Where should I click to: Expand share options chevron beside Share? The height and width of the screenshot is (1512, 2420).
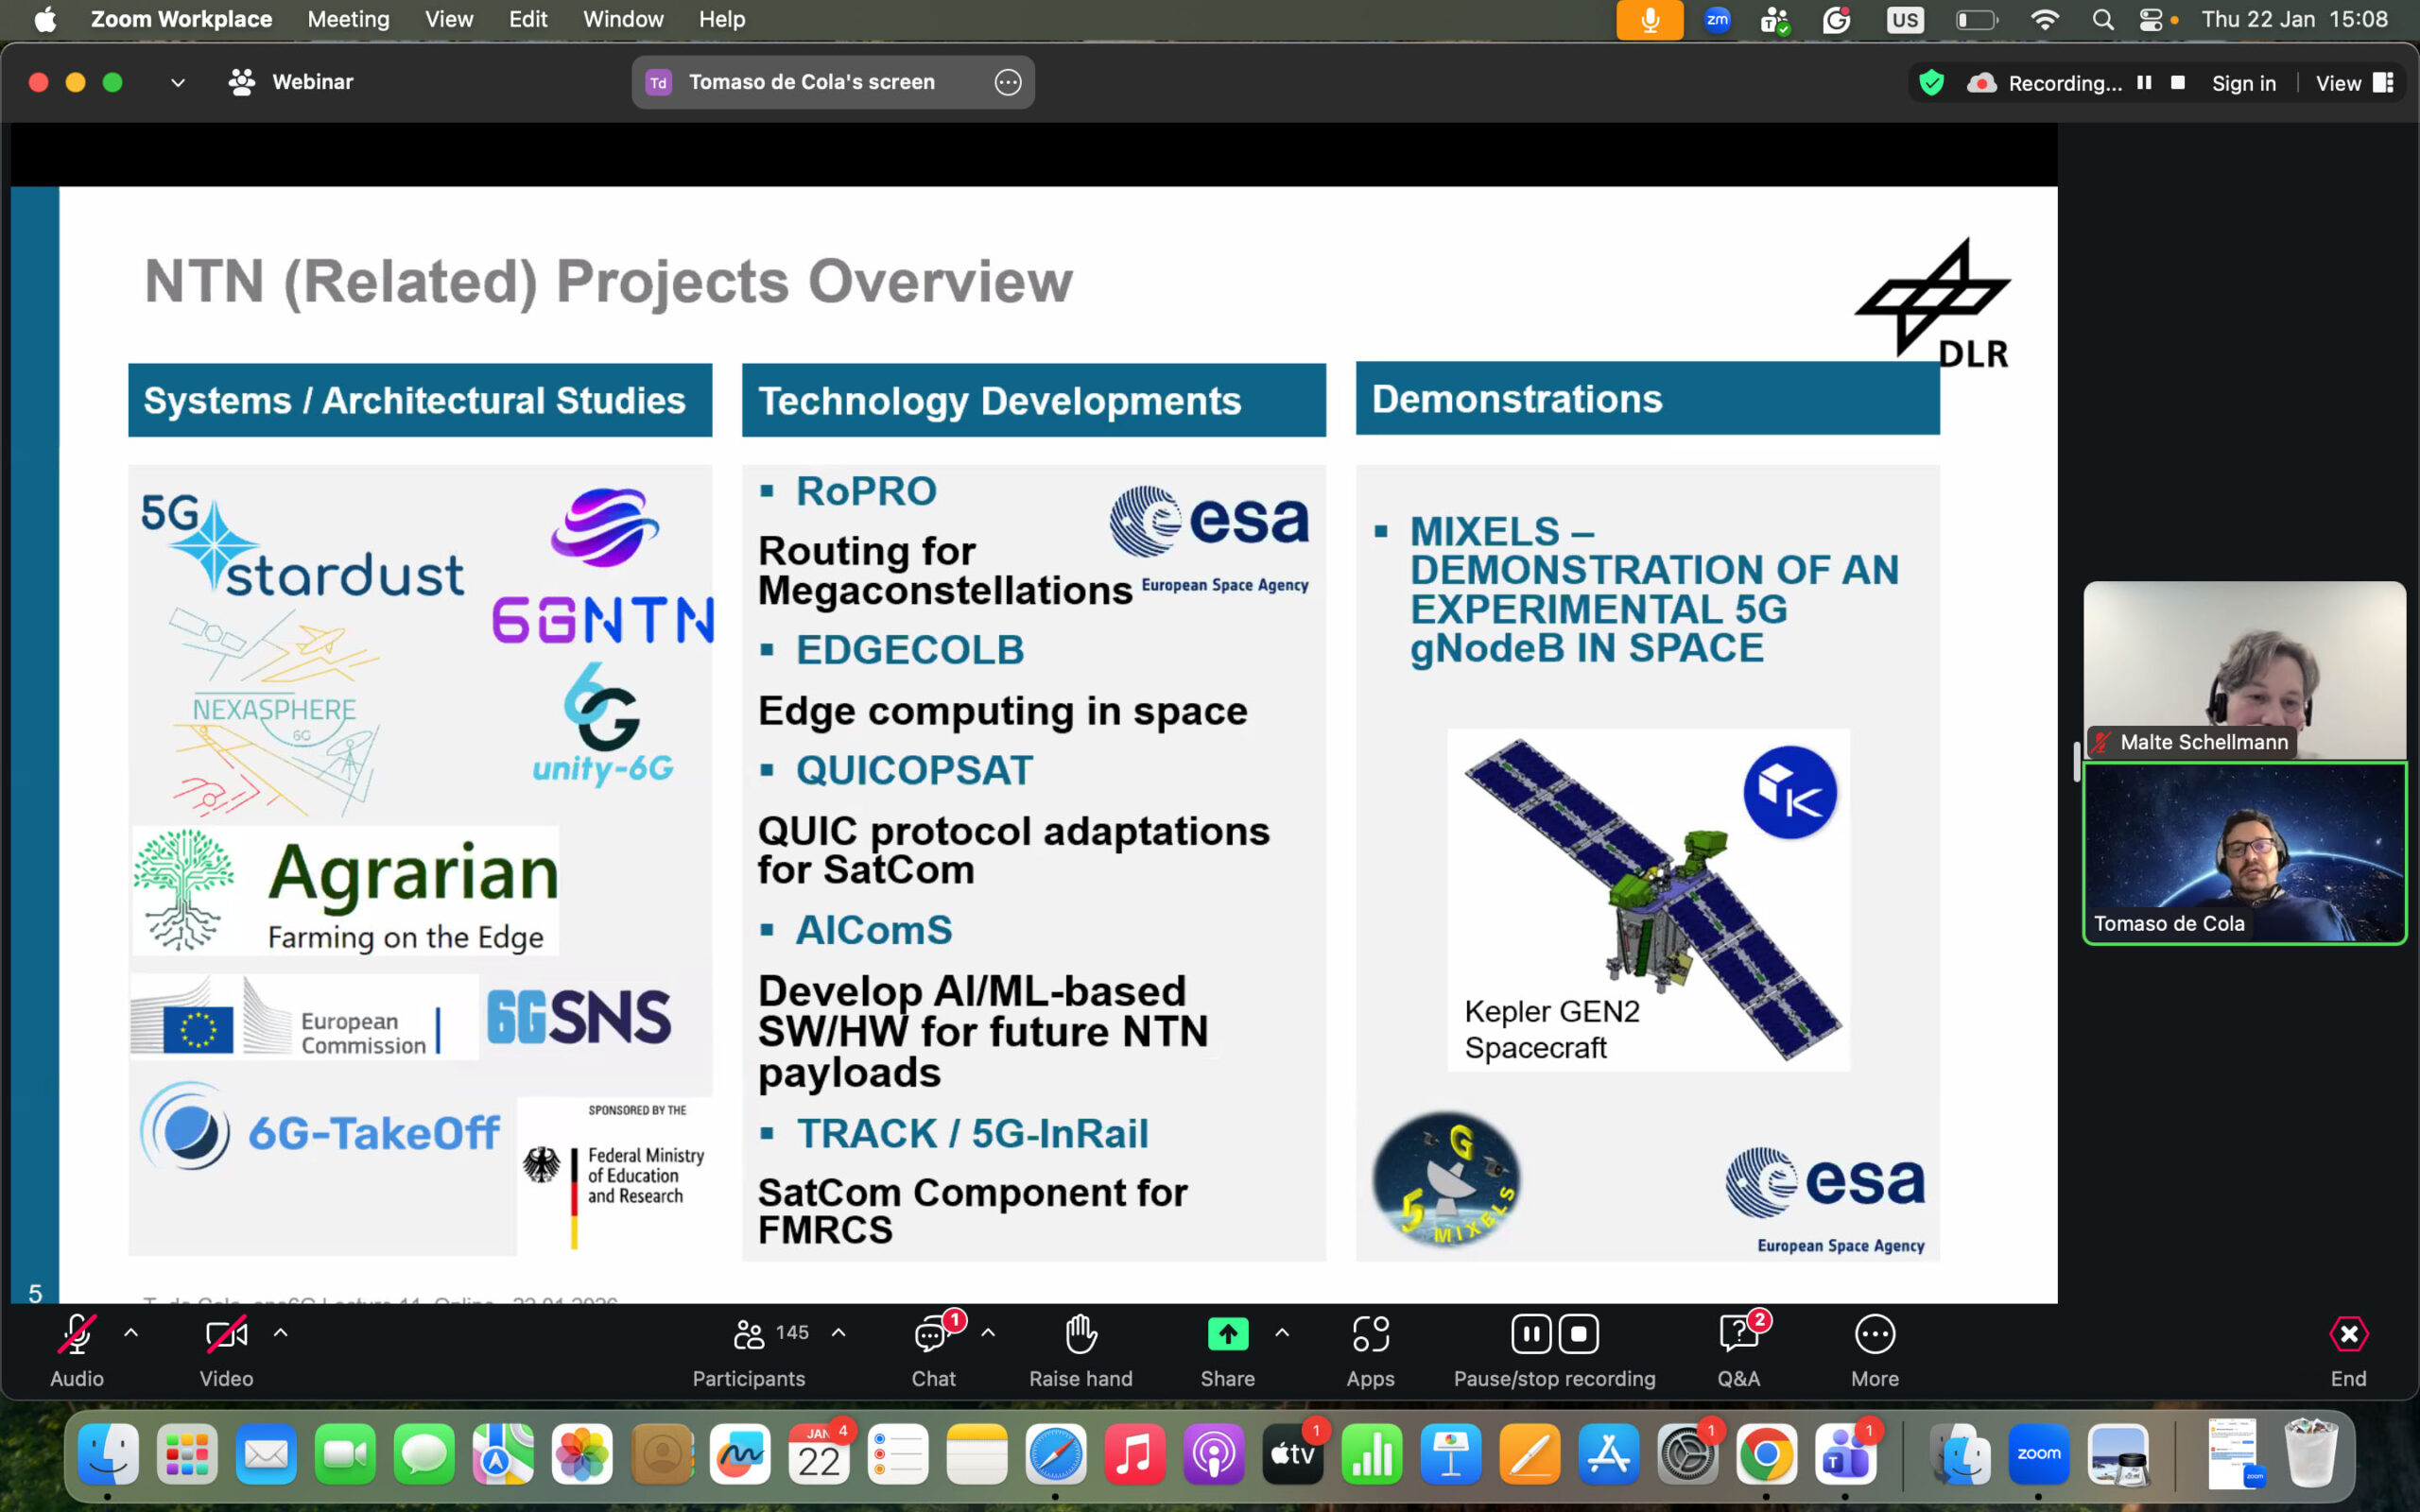[x=1282, y=1333]
